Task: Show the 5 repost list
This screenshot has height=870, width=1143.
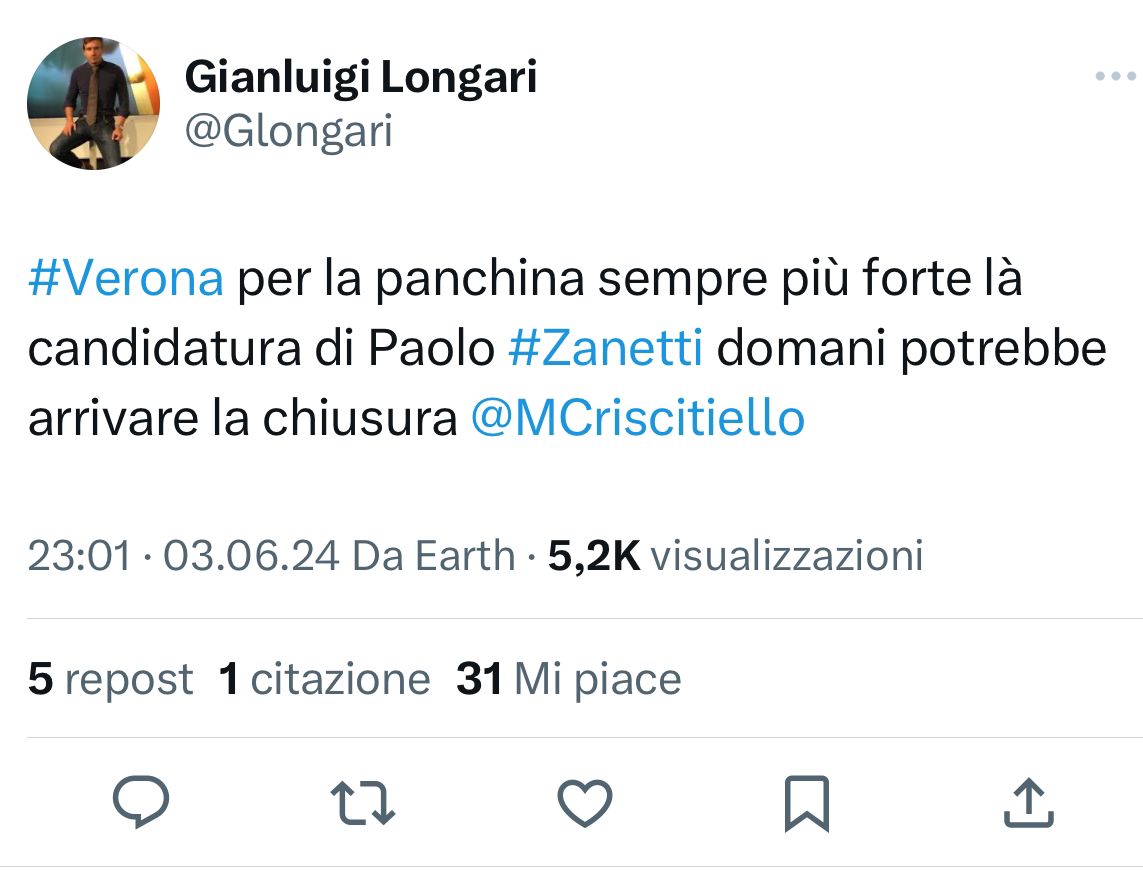Action: click(x=110, y=679)
